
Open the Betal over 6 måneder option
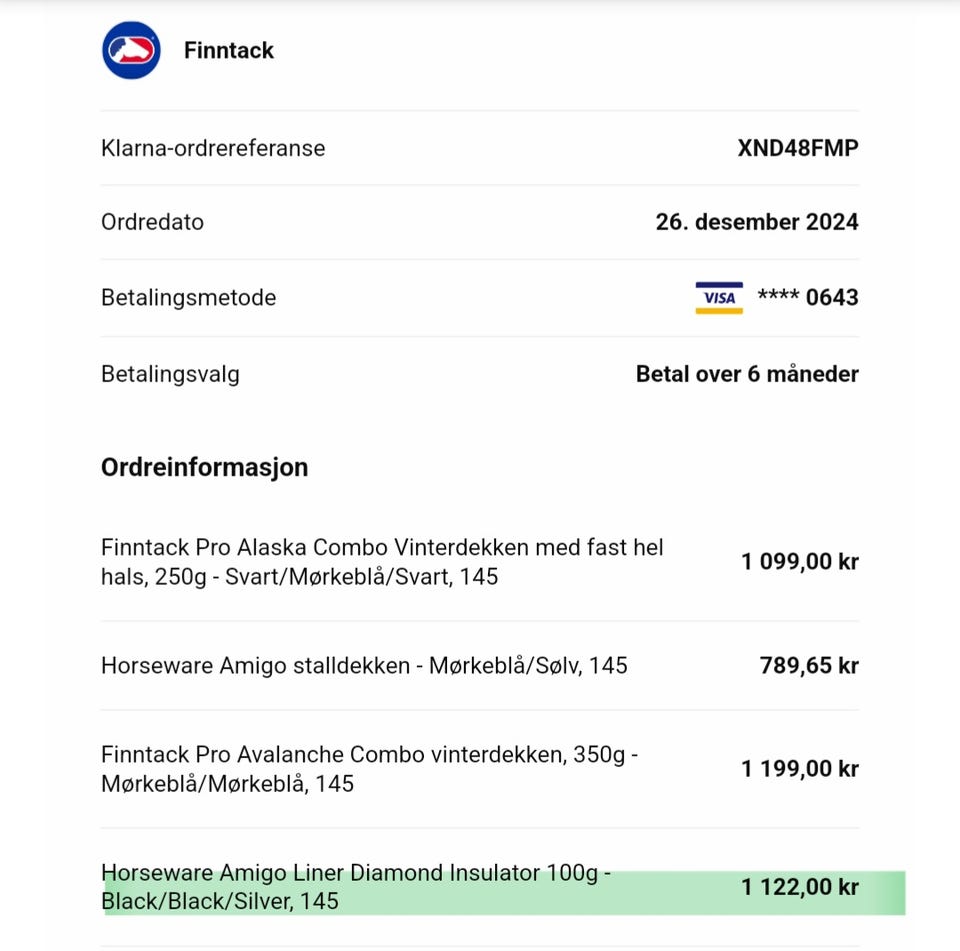pyautogui.click(x=747, y=374)
